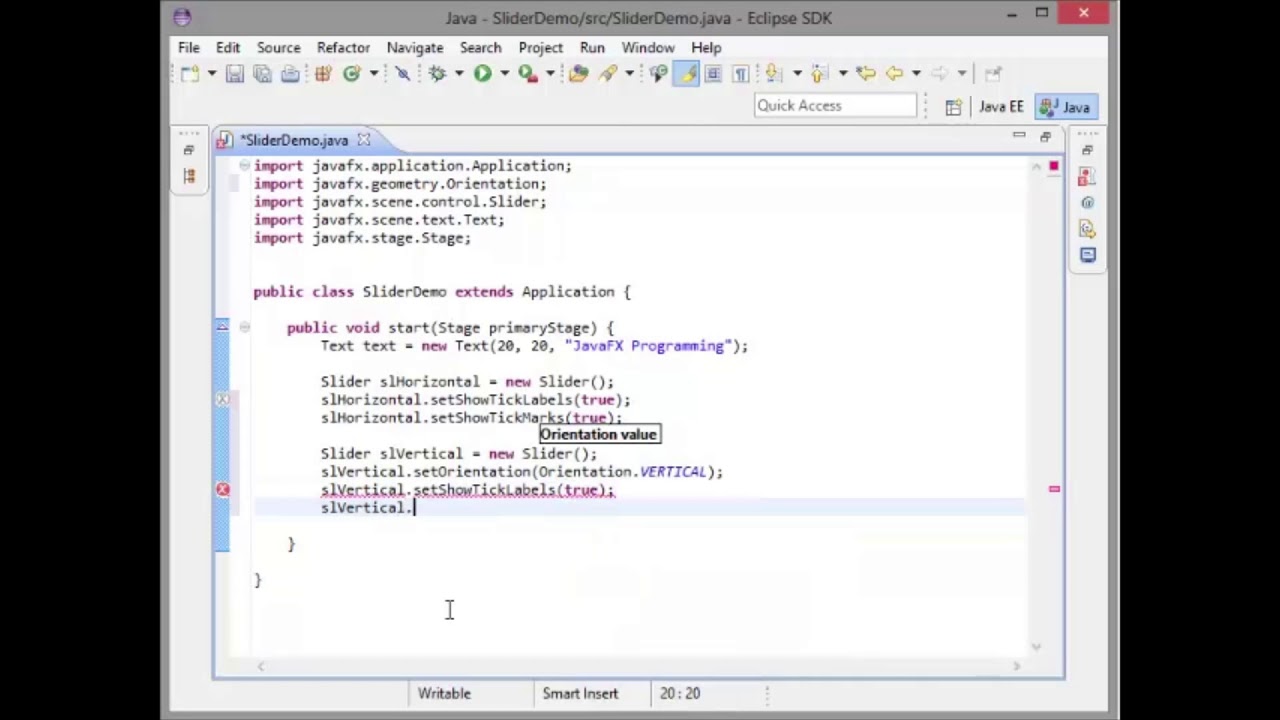Minimize the editor area
The width and height of the screenshot is (1280, 720).
(1019, 136)
